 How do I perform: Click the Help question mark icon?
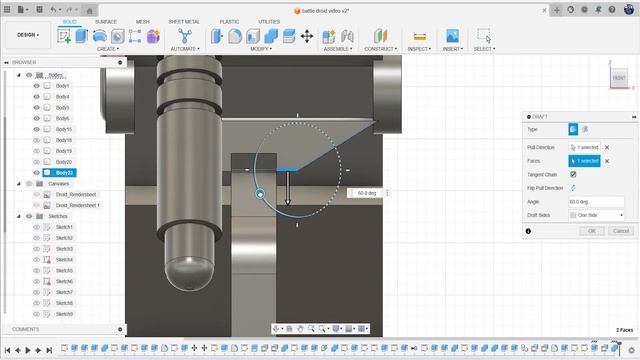612,9
